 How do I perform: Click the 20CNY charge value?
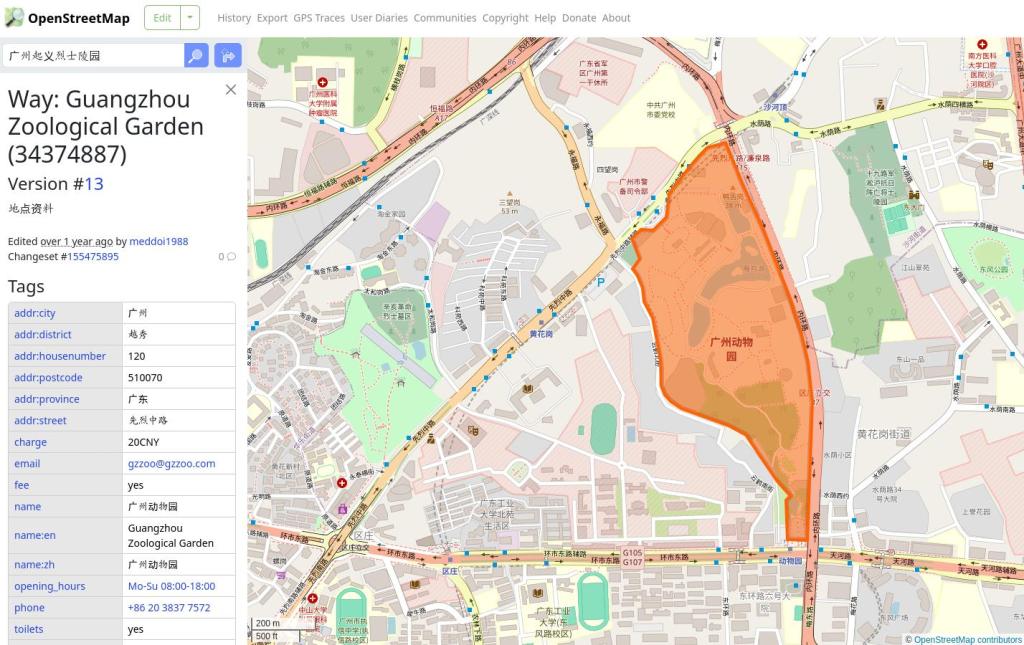(x=143, y=443)
